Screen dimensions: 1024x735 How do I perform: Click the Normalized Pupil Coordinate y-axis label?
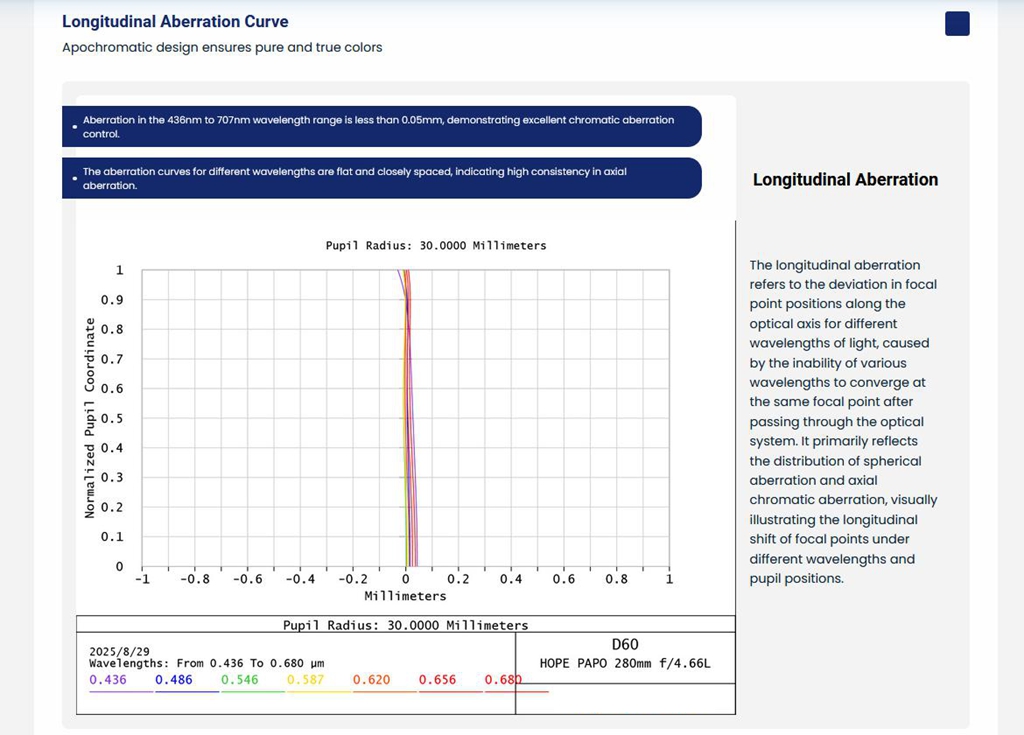(x=90, y=418)
